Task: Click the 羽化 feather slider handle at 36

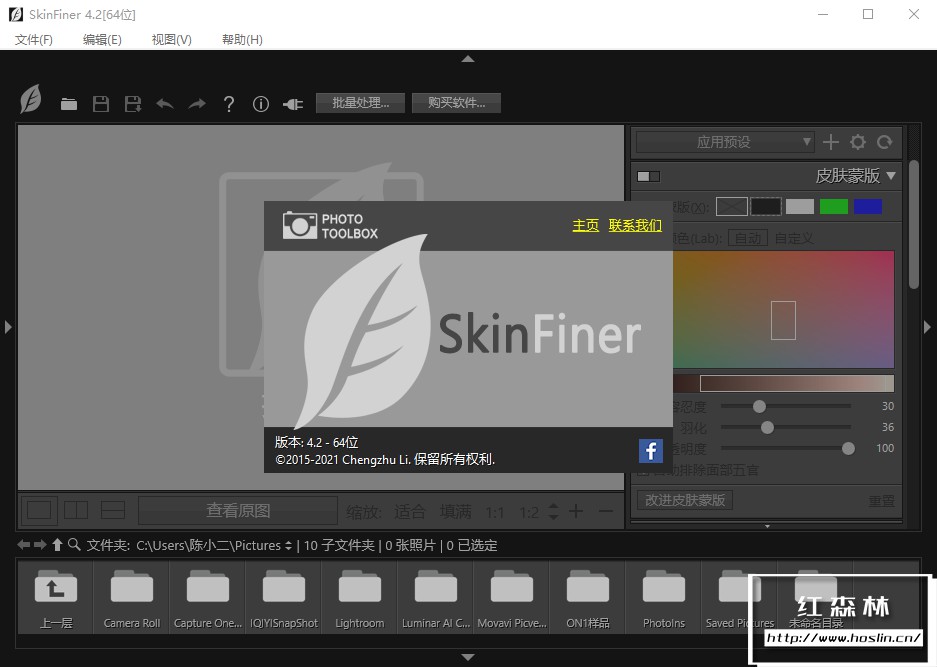Action: [767, 427]
